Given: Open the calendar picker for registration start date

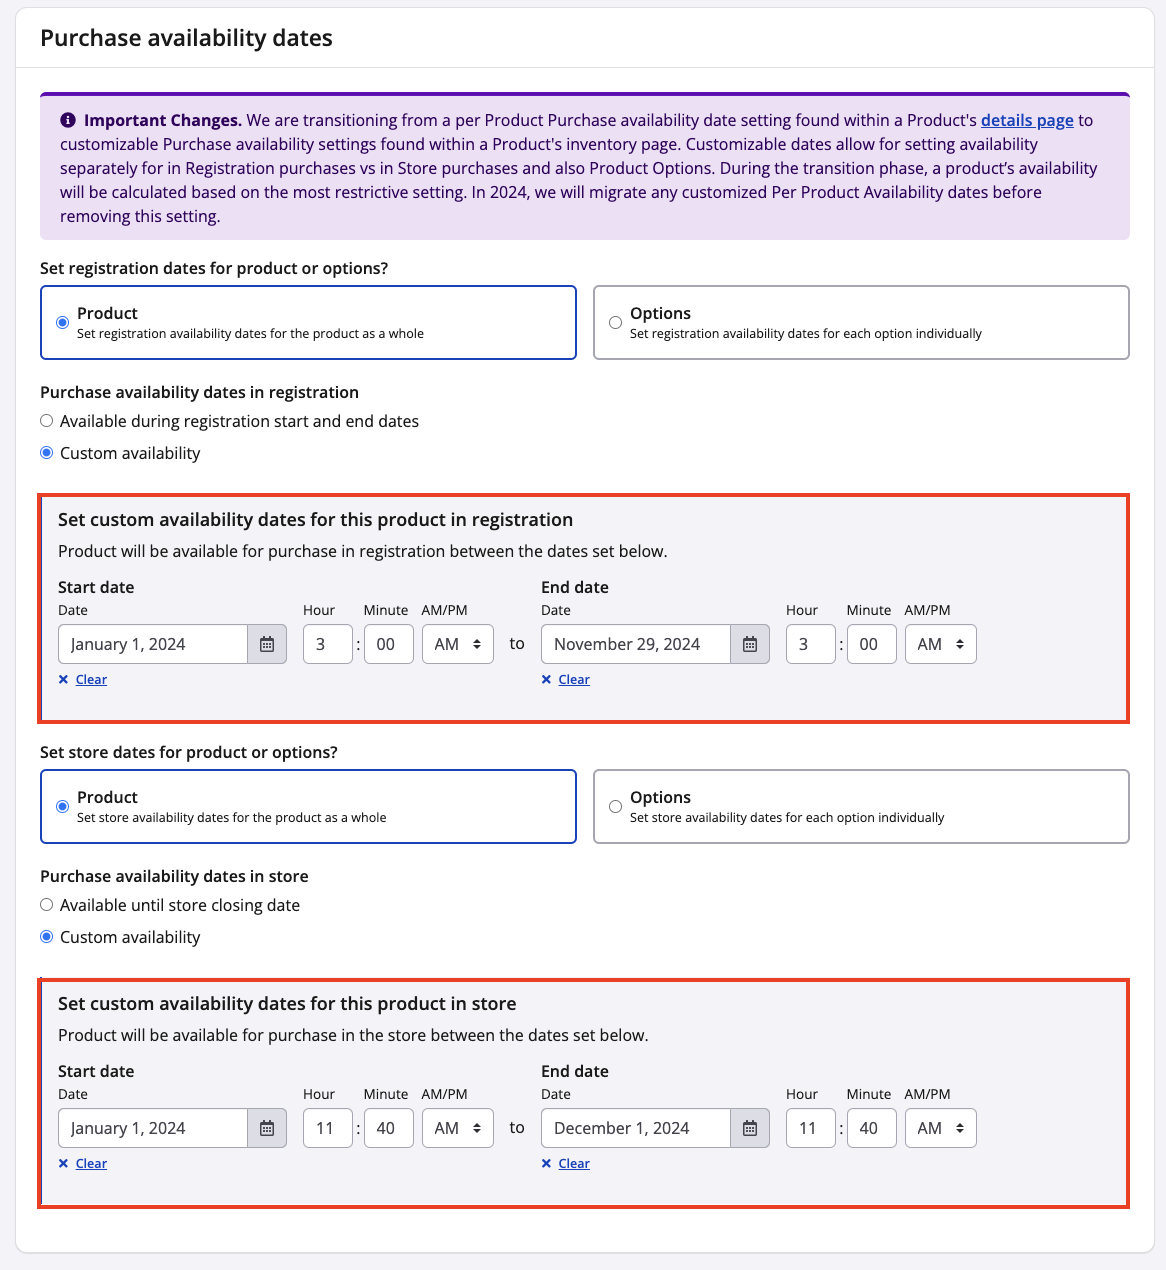Looking at the screenshot, I should point(266,644).
